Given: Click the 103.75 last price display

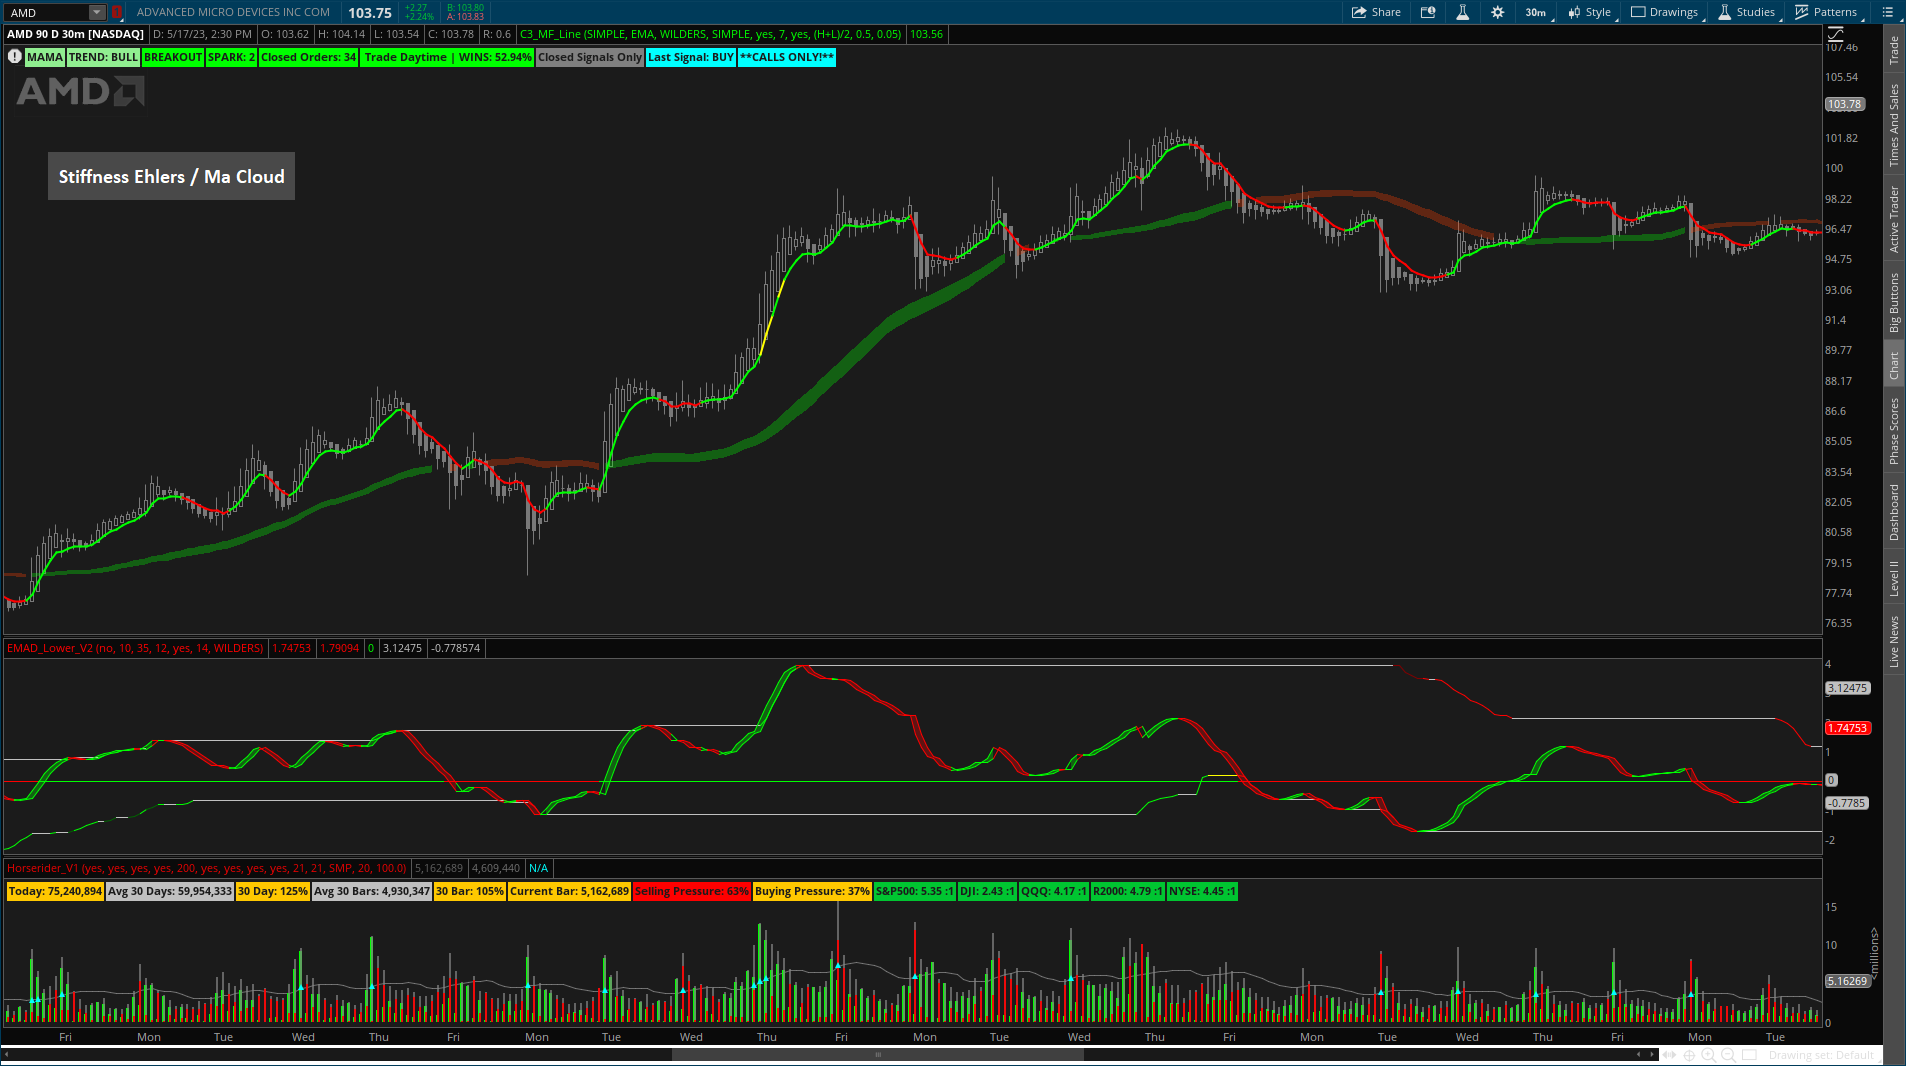Looking at the screenshot, I should tap(370, 13).
